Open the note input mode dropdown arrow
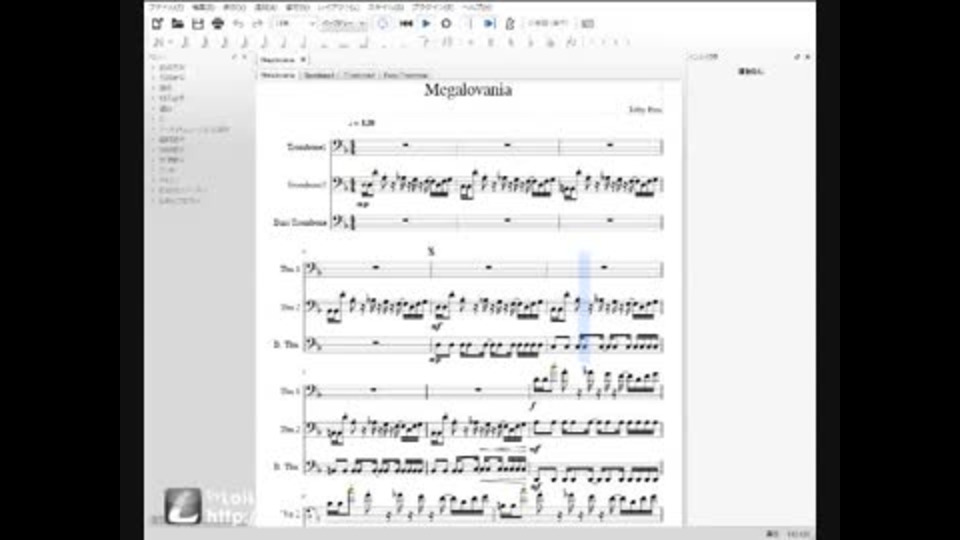960x540 pixels. pyautogui.click(x=170, y=42)
